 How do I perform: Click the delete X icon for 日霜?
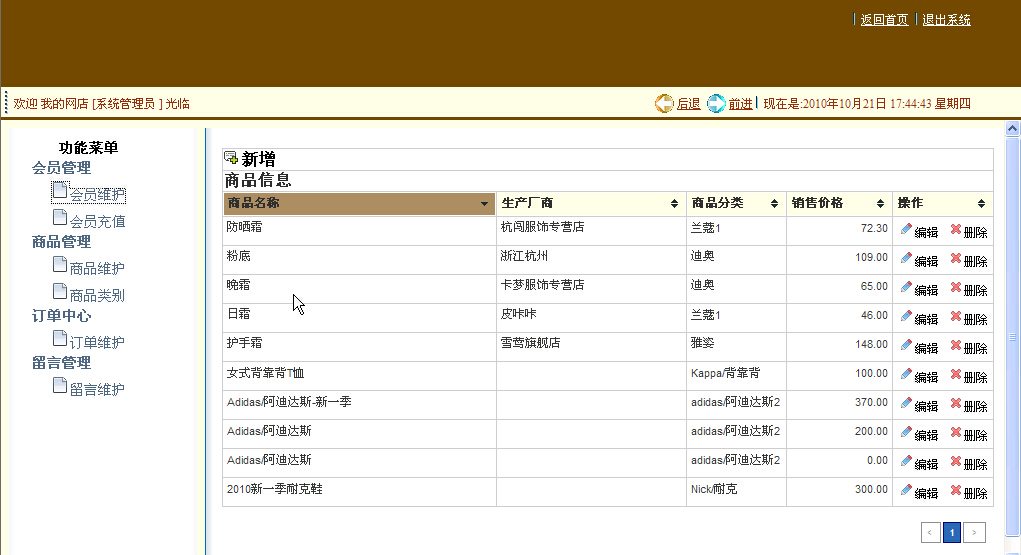click(956, 316)
